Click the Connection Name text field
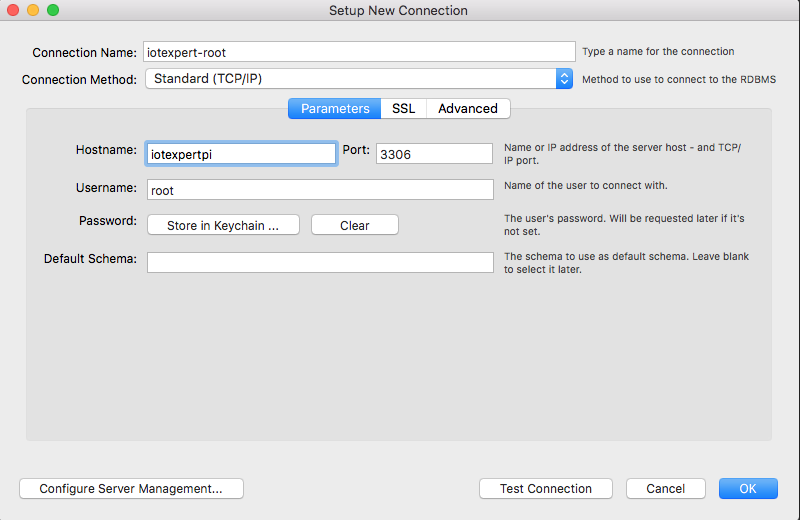The width and height of the screenshot is (800, 520). coord(359,52)
